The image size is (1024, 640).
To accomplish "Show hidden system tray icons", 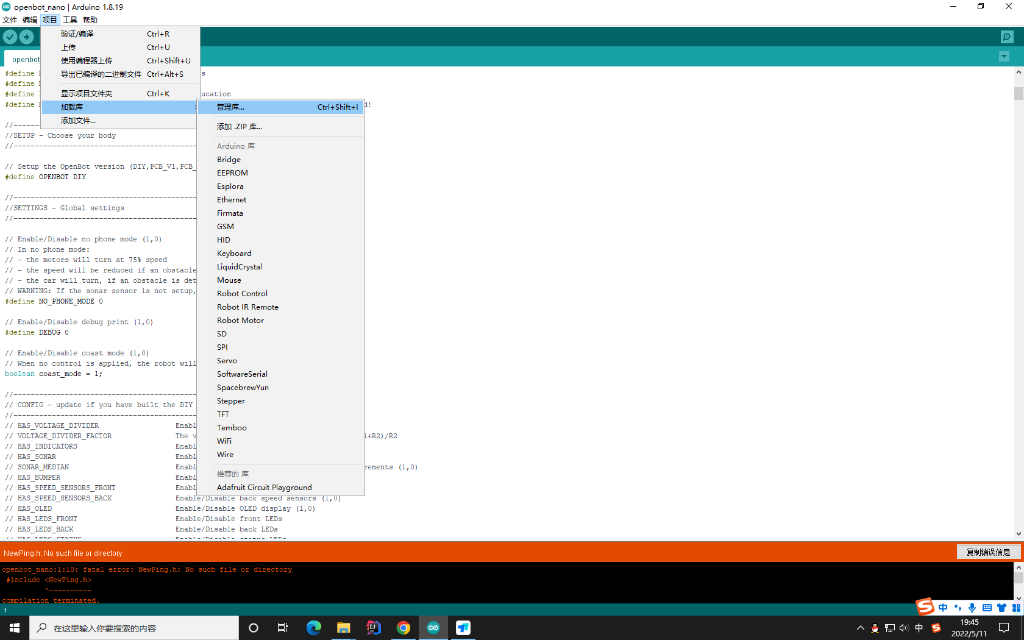I will [860, 628].
